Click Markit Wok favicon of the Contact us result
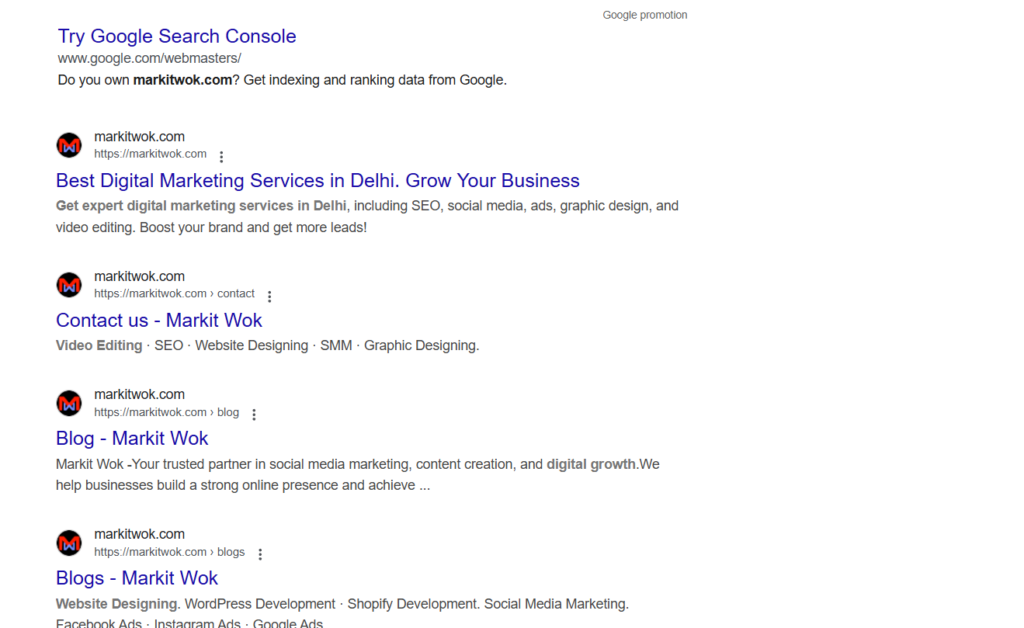This screenshot has height=628, width=1024. tap(69, 285)
